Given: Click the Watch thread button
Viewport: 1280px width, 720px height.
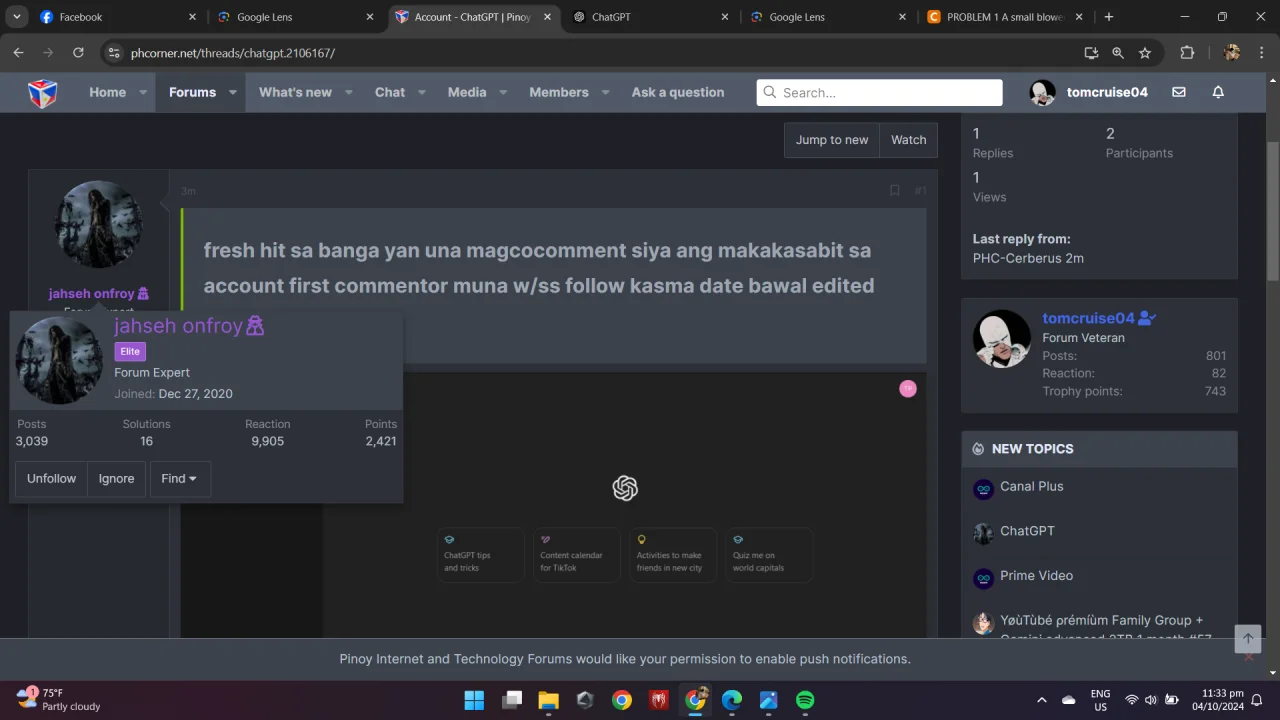Looking at the screenshot, I should (x=909, y=140).
